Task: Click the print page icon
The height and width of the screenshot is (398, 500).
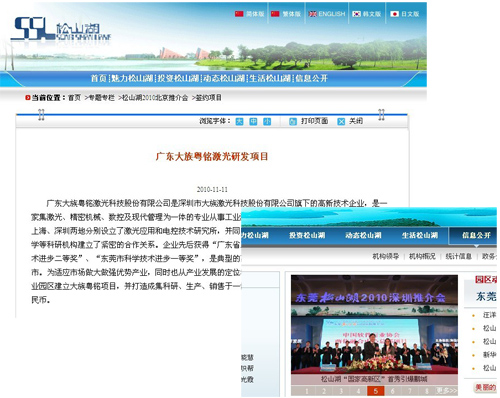Action: (x=293, y=122)
